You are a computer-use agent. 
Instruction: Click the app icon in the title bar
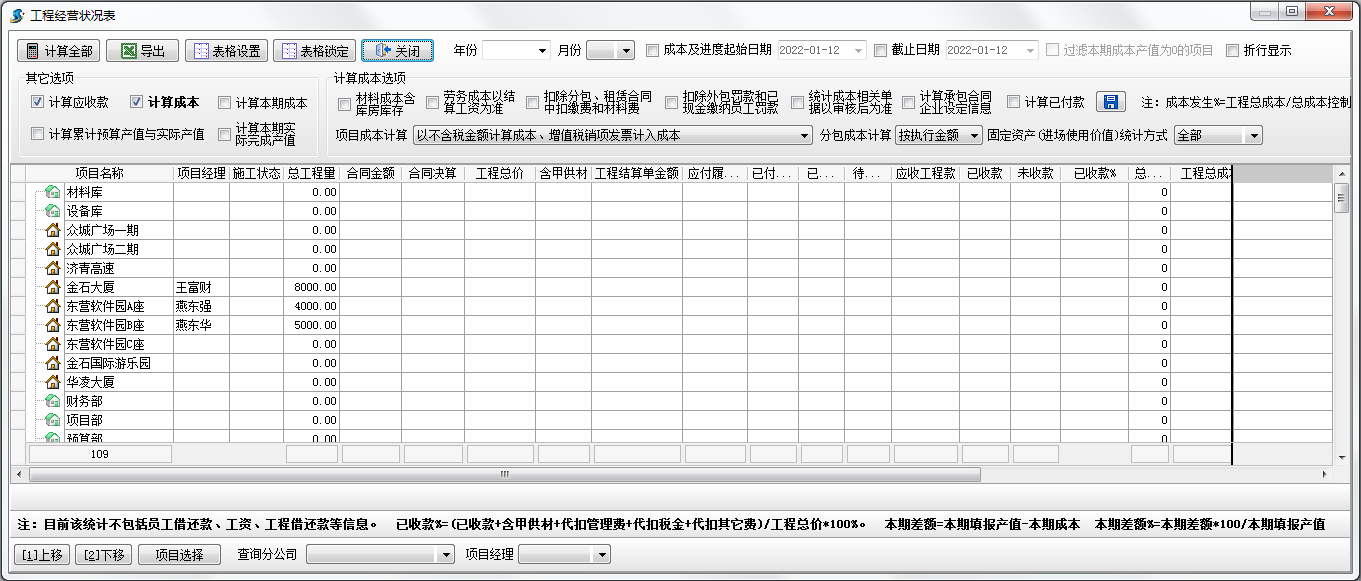14,11
